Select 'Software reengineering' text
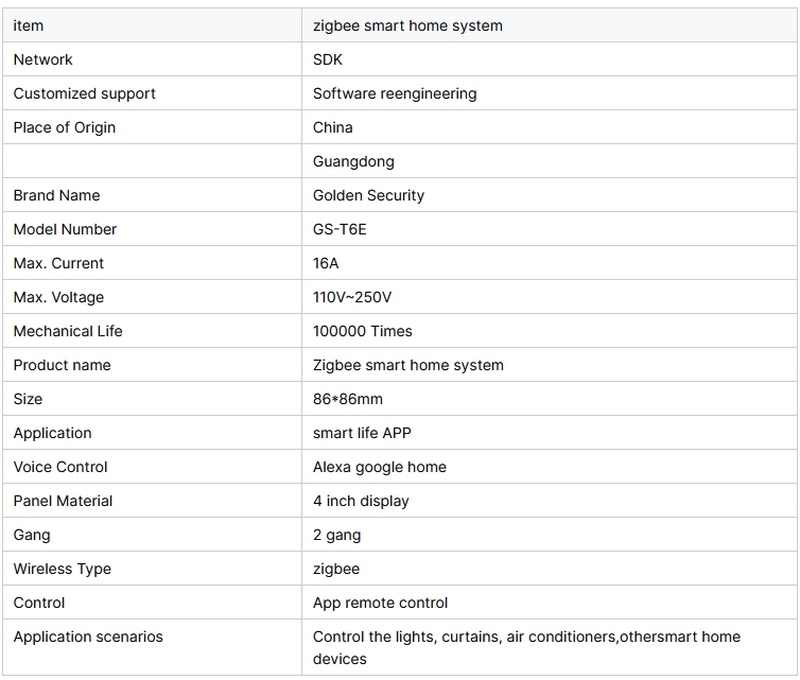Screen dimensions: 800x680 tap(394, 93)
